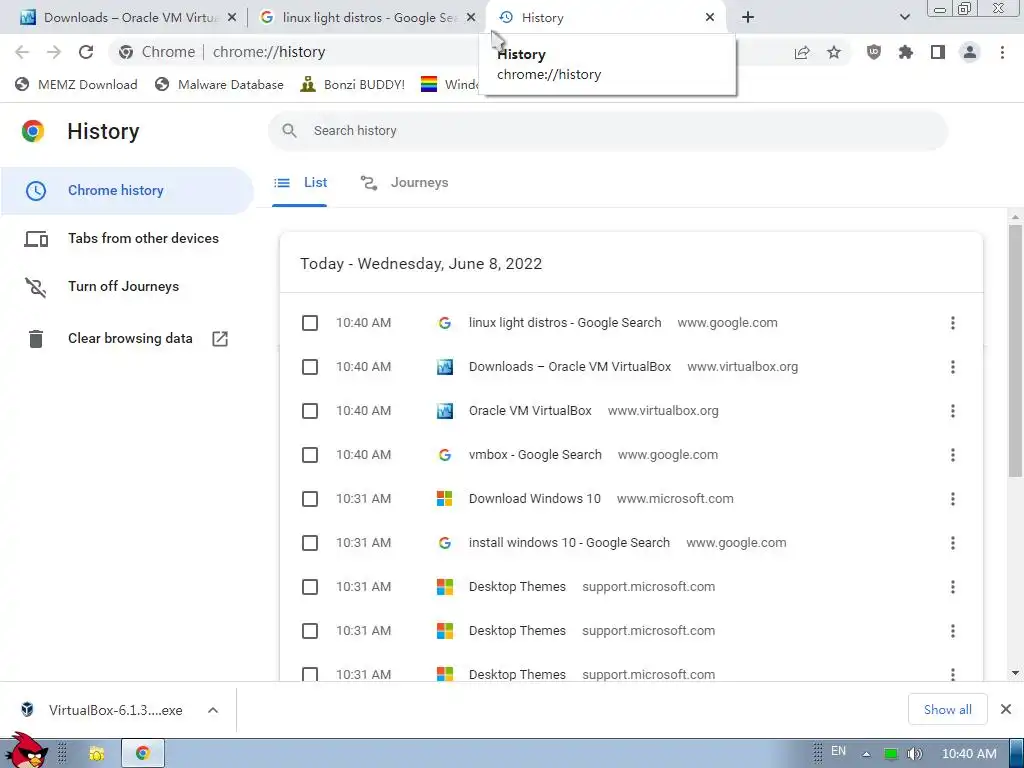1024x768 pixels.
Task: Click the Angry Birds start button
Action: pyautogui.click(x=25, y=750)
